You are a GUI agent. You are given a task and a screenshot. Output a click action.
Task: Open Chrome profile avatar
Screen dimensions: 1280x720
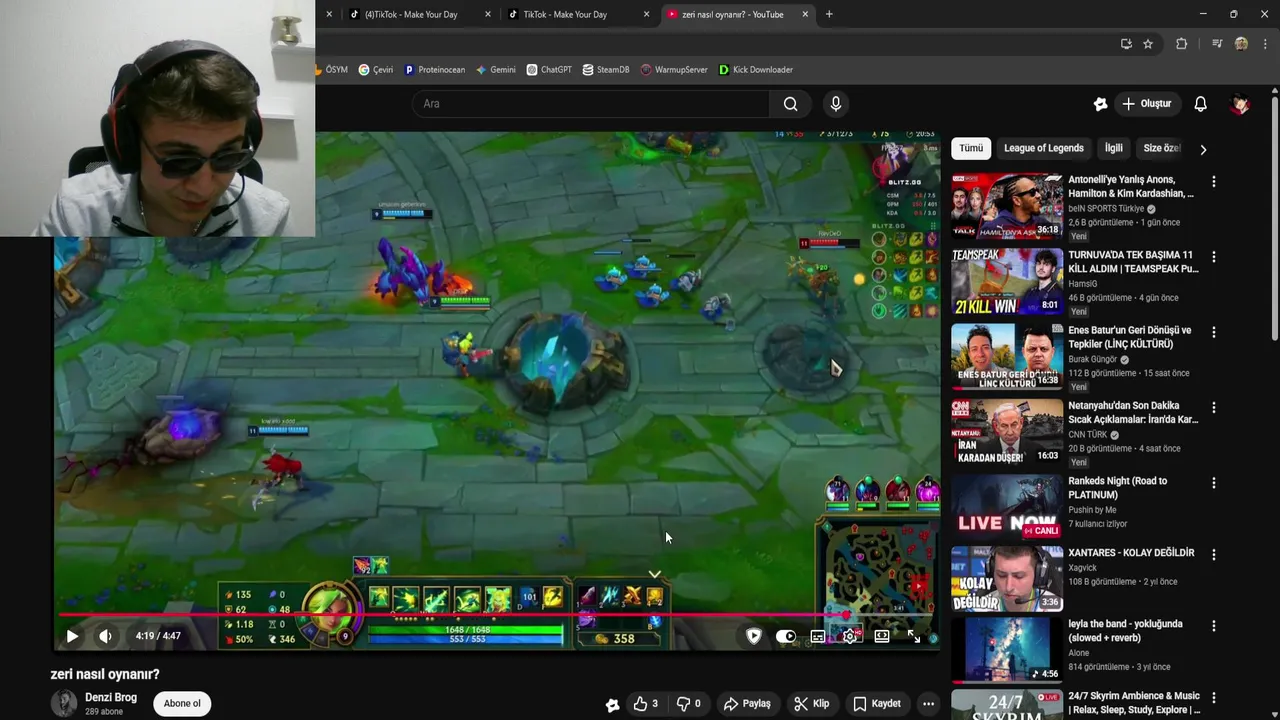pos(1241,44)
